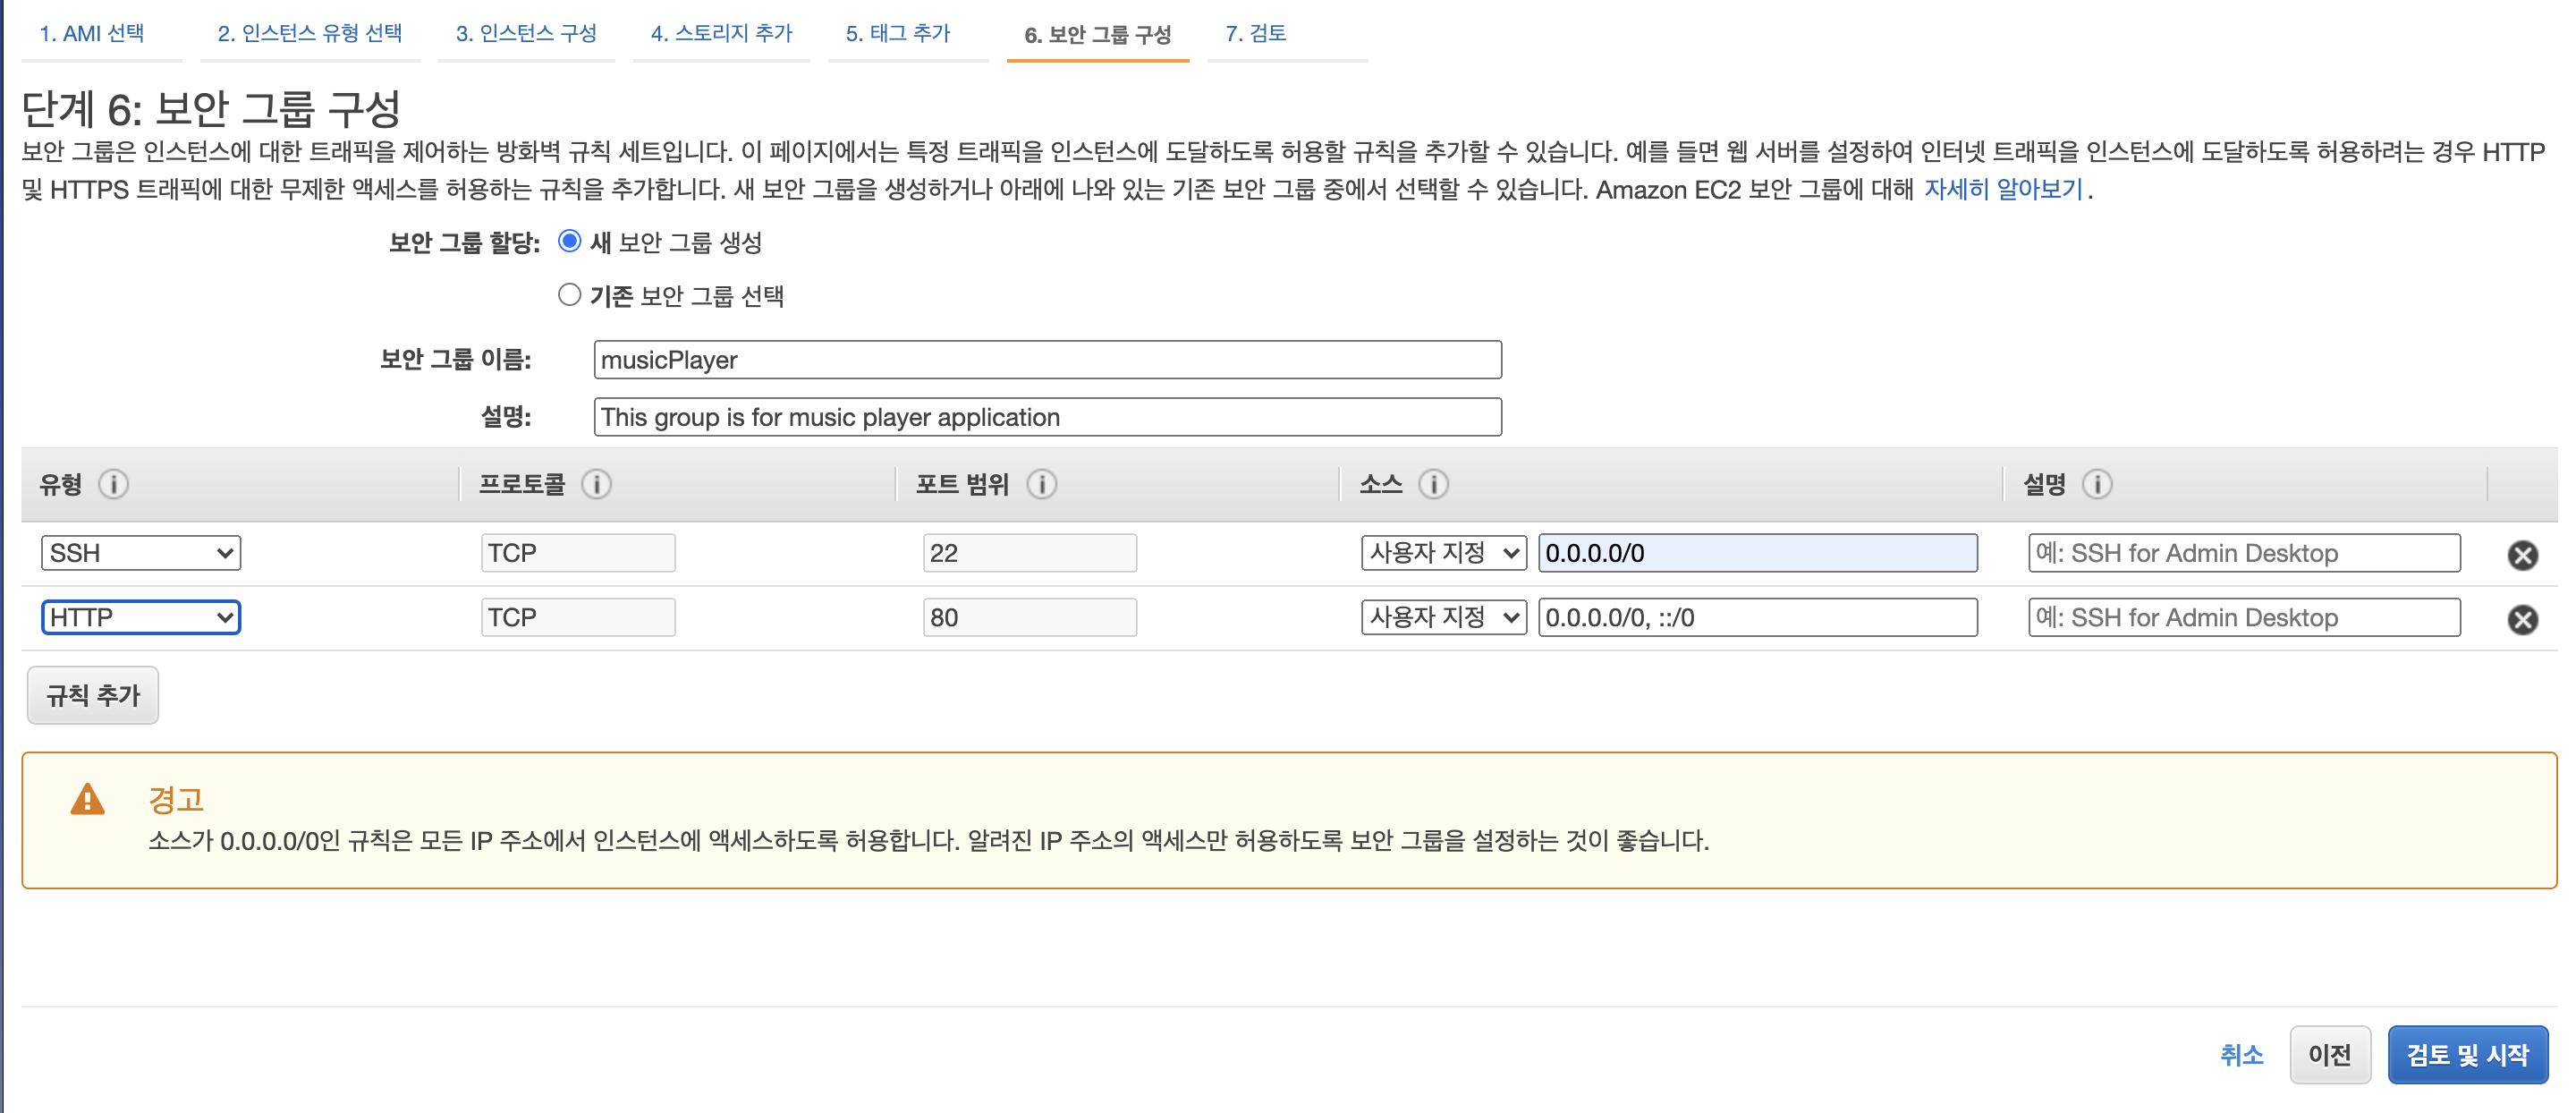This screenshot has height=1113, width=2576.
Task: Click the warning triangle icon
Action: (x=88, y=800)
